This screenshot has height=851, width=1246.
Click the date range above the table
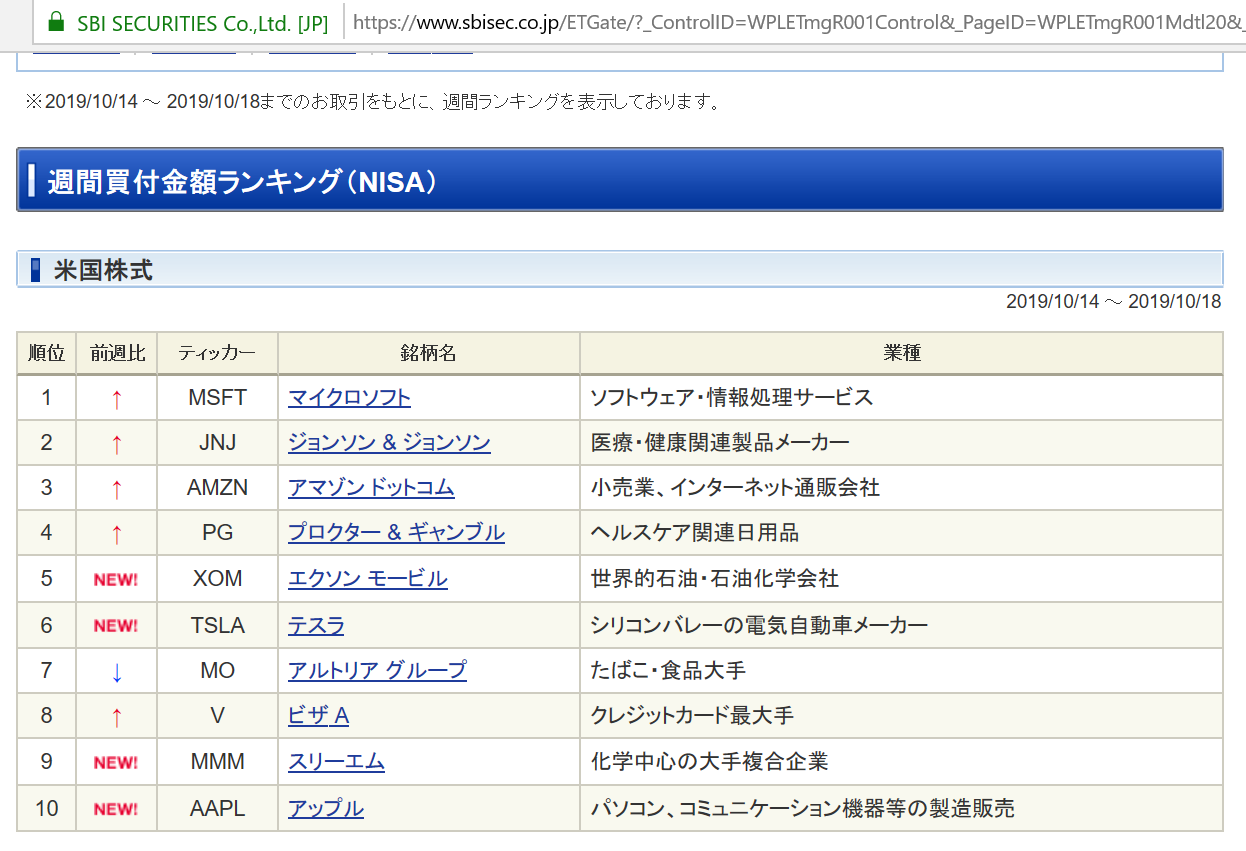point(1113,302)
